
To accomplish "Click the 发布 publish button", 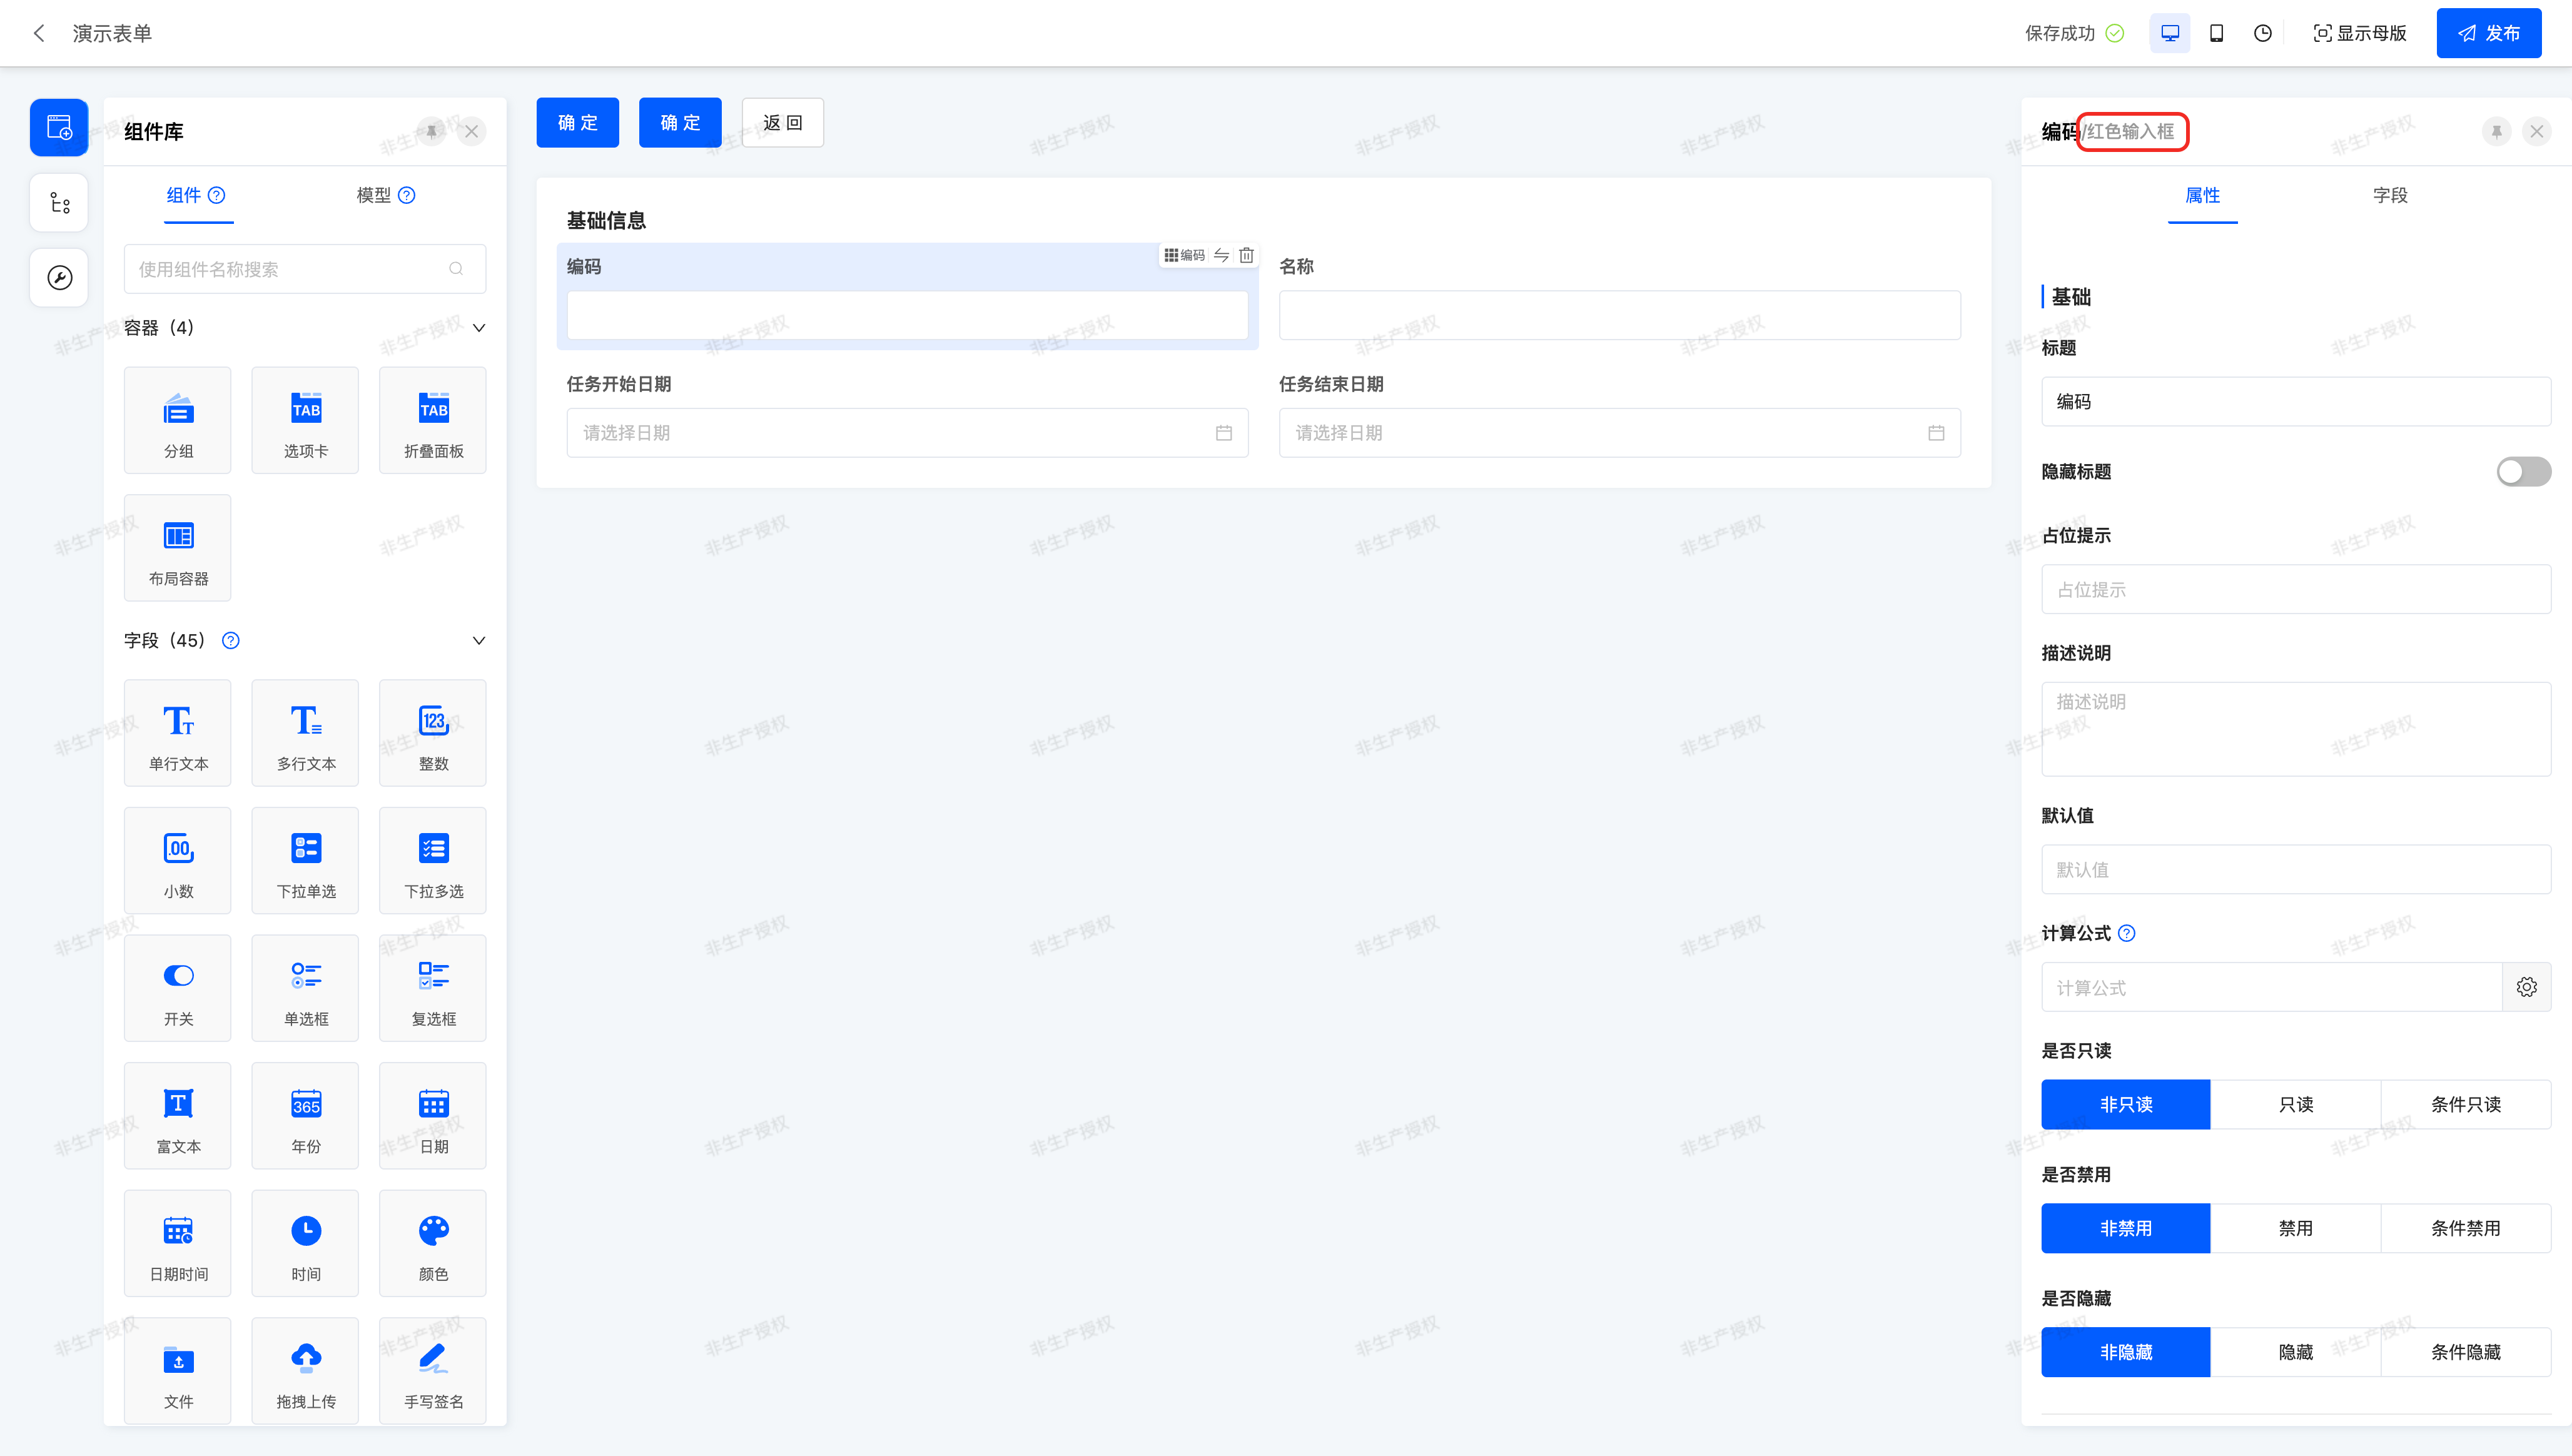I will [x=2488, y=33].
